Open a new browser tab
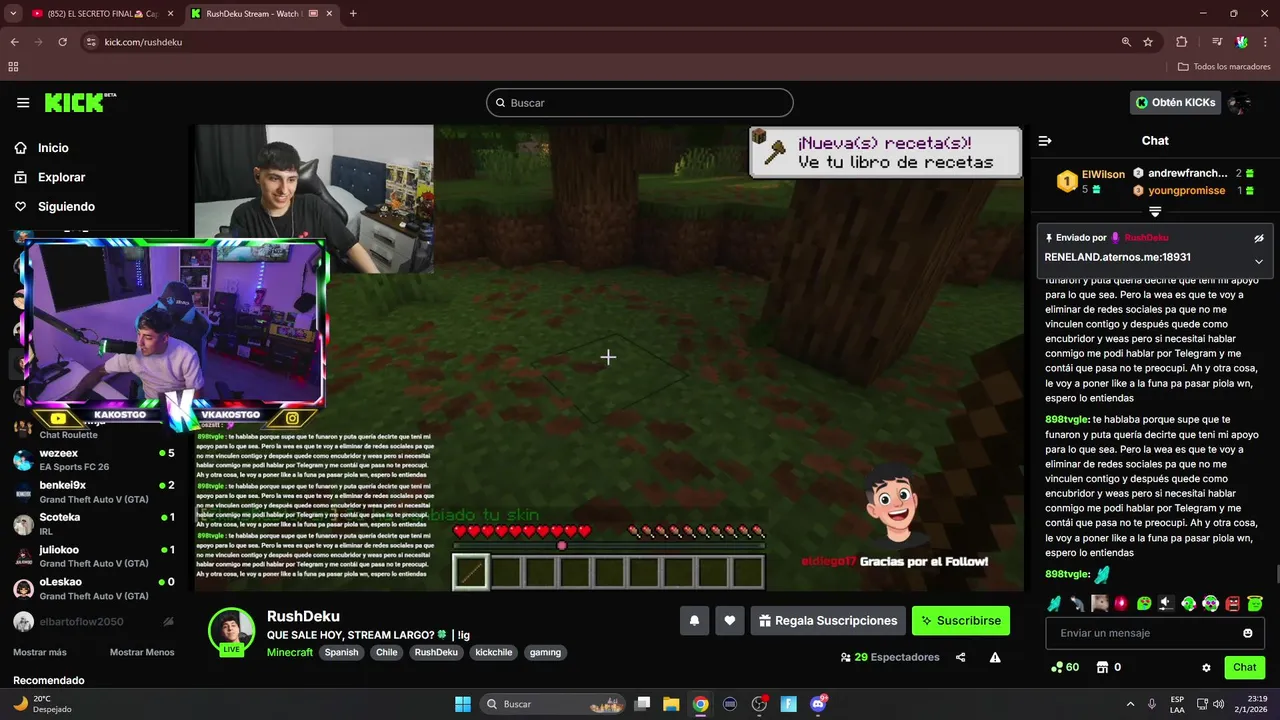This screenshot has width=1280, height=720. [x=353, y=14]
